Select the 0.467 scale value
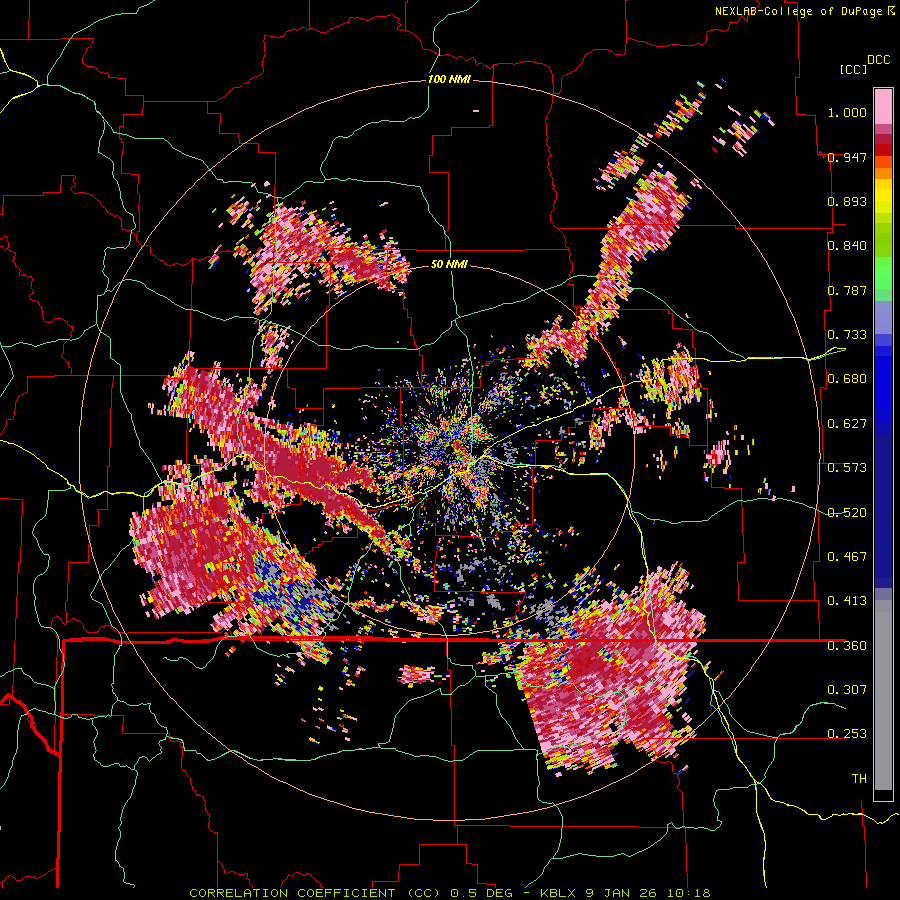 pos(847,557)
